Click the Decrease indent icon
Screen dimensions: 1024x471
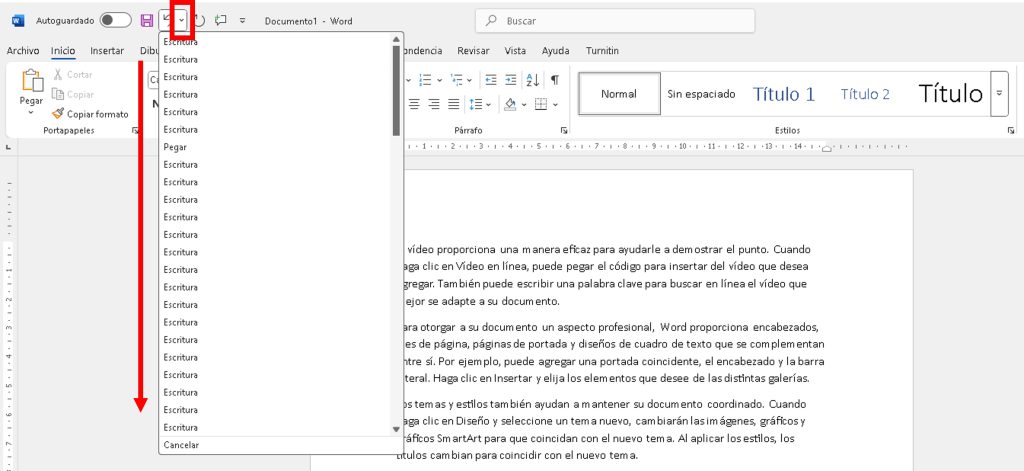490,80
